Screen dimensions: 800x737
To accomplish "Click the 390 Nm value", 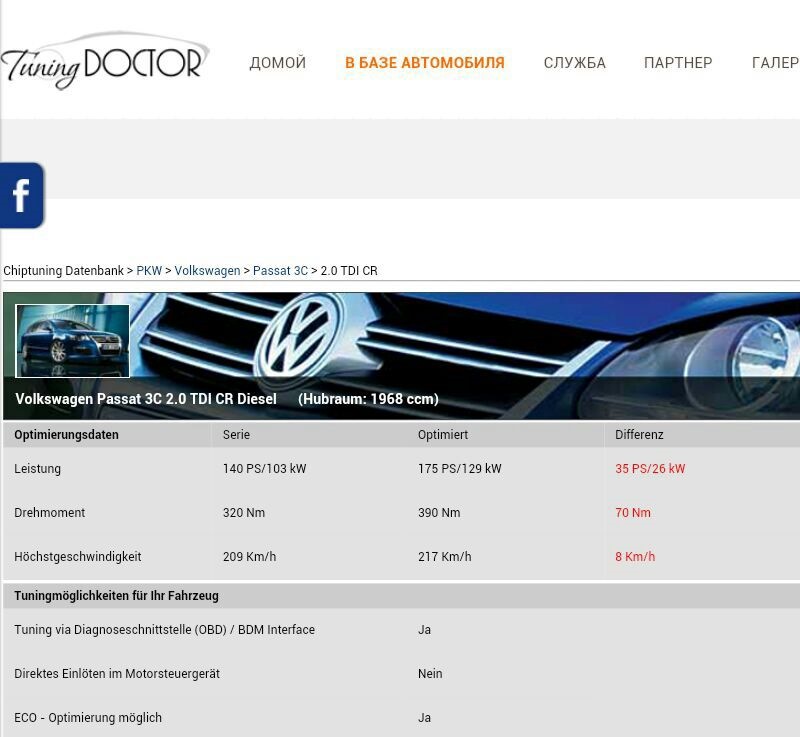I will point(439,513).
